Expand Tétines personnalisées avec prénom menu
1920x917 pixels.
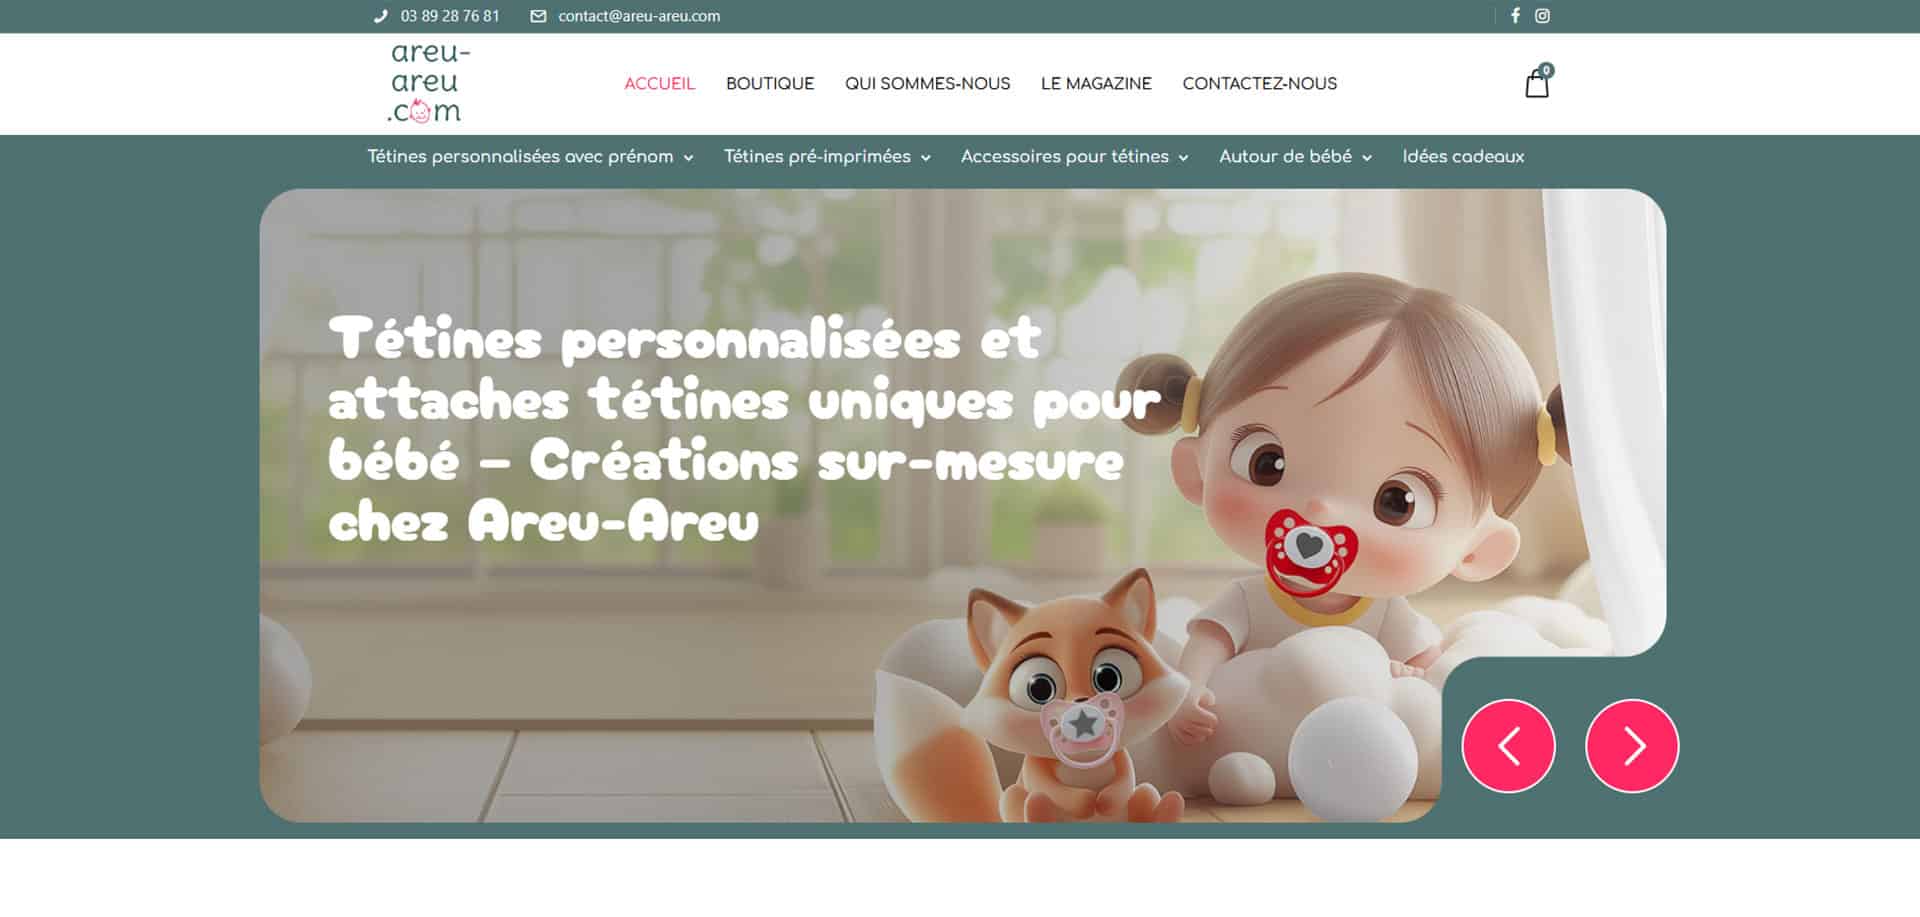tap(530, 157)
